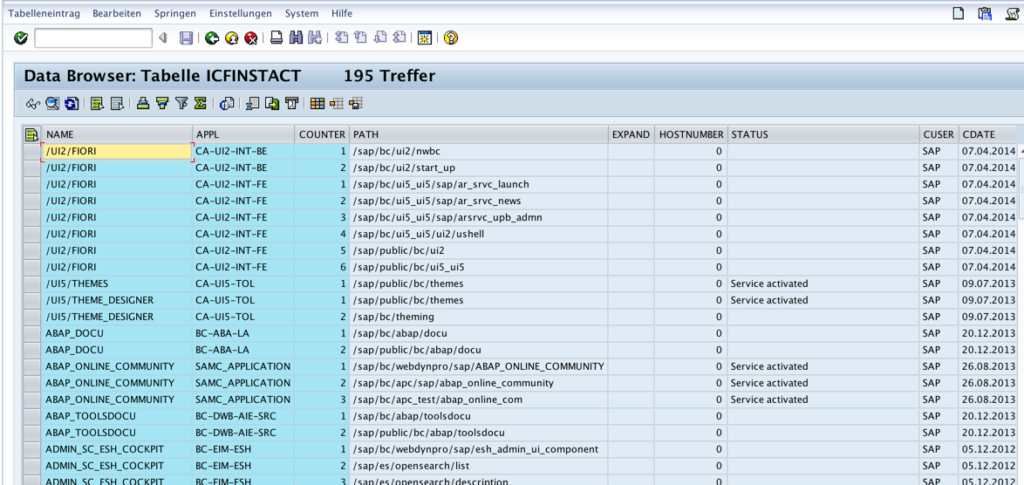Image resolution: width=1024 pixels, height=485 pixels.
Task: Click the select-all icon in table corner
Action: coord(31,134)
